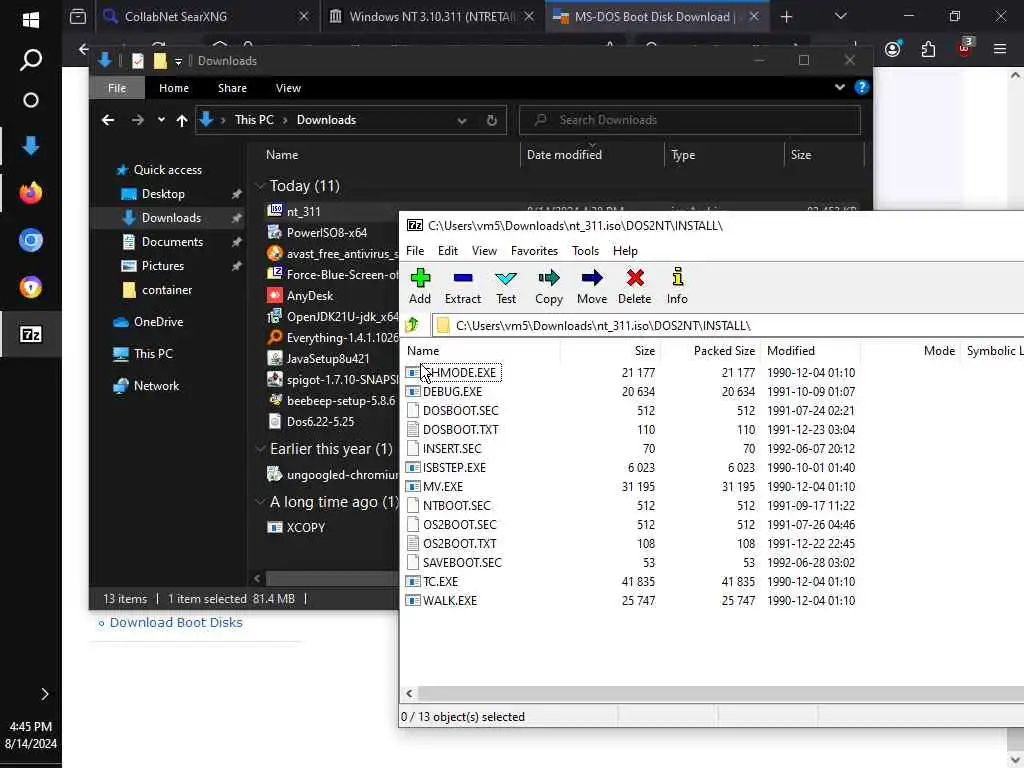Image resolution: width=1024 pixels, height=768 pixels.
Task: Open Firefox from the taskbar
Action: pyautogui.click(x=30, y=193)
